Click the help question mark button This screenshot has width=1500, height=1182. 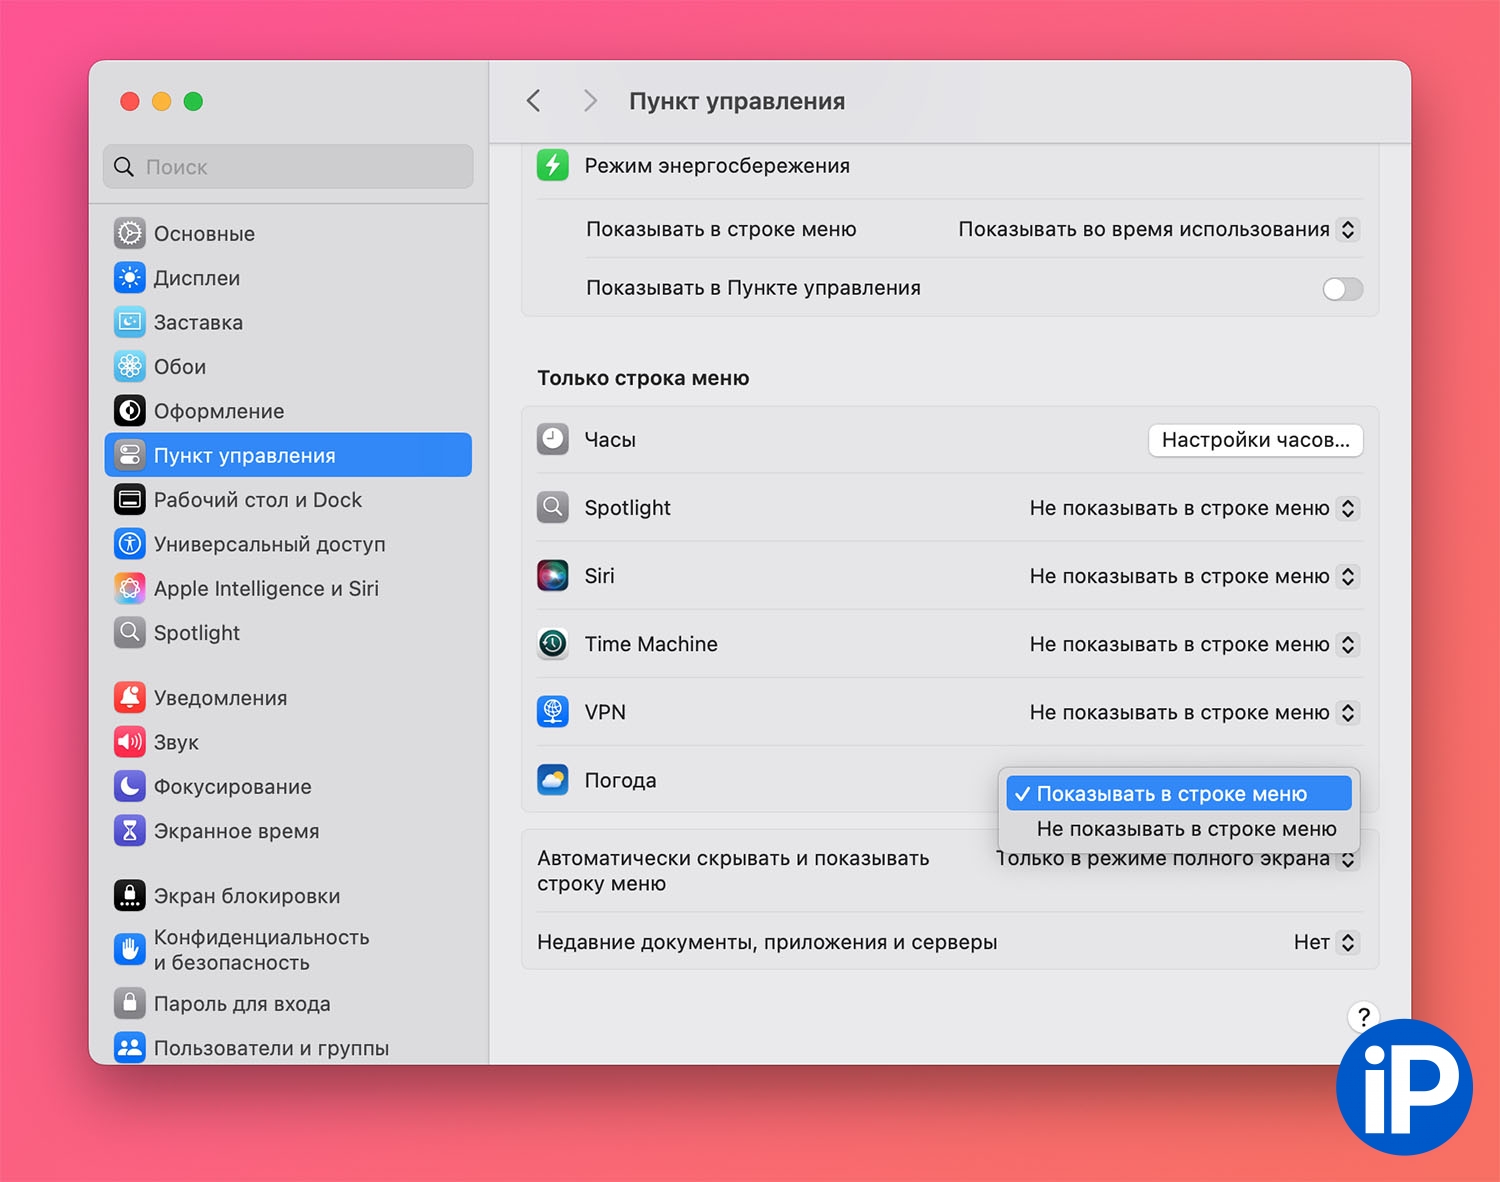pyautogui.click(x=1363, y=1017)
